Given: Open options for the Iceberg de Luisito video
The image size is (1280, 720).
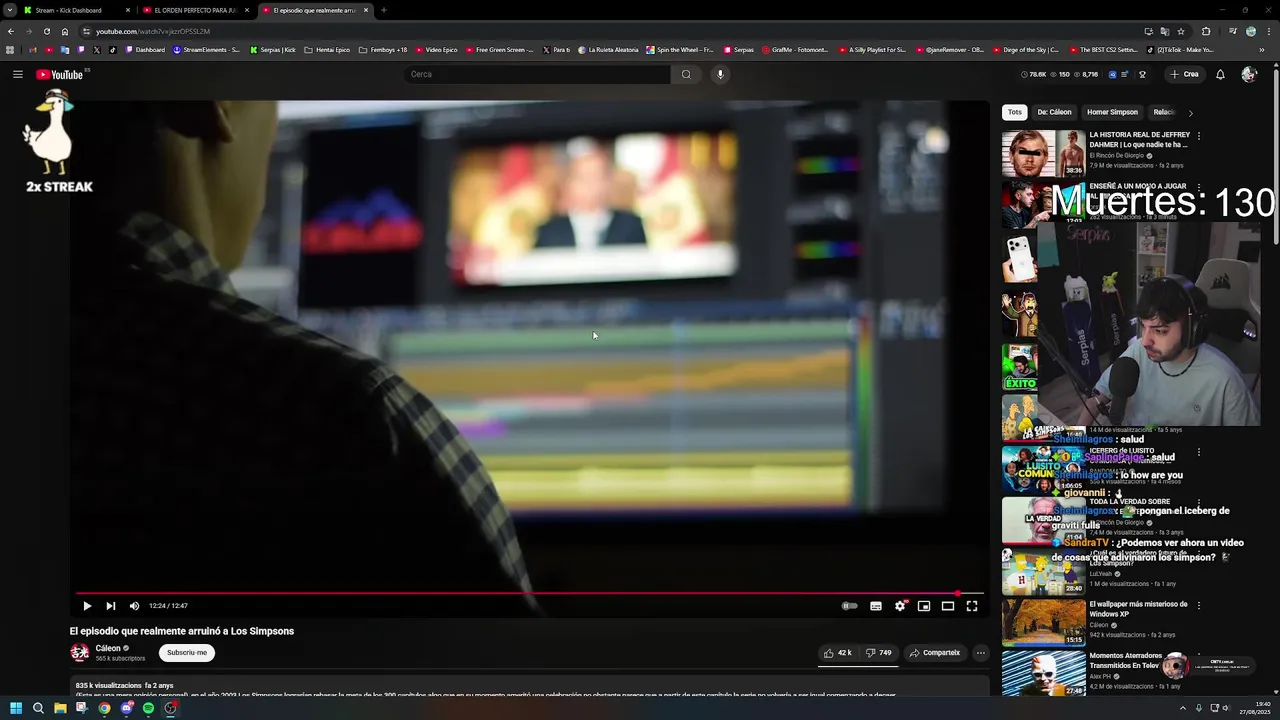Looking at the screenshot, I should tap(1199, 452).
